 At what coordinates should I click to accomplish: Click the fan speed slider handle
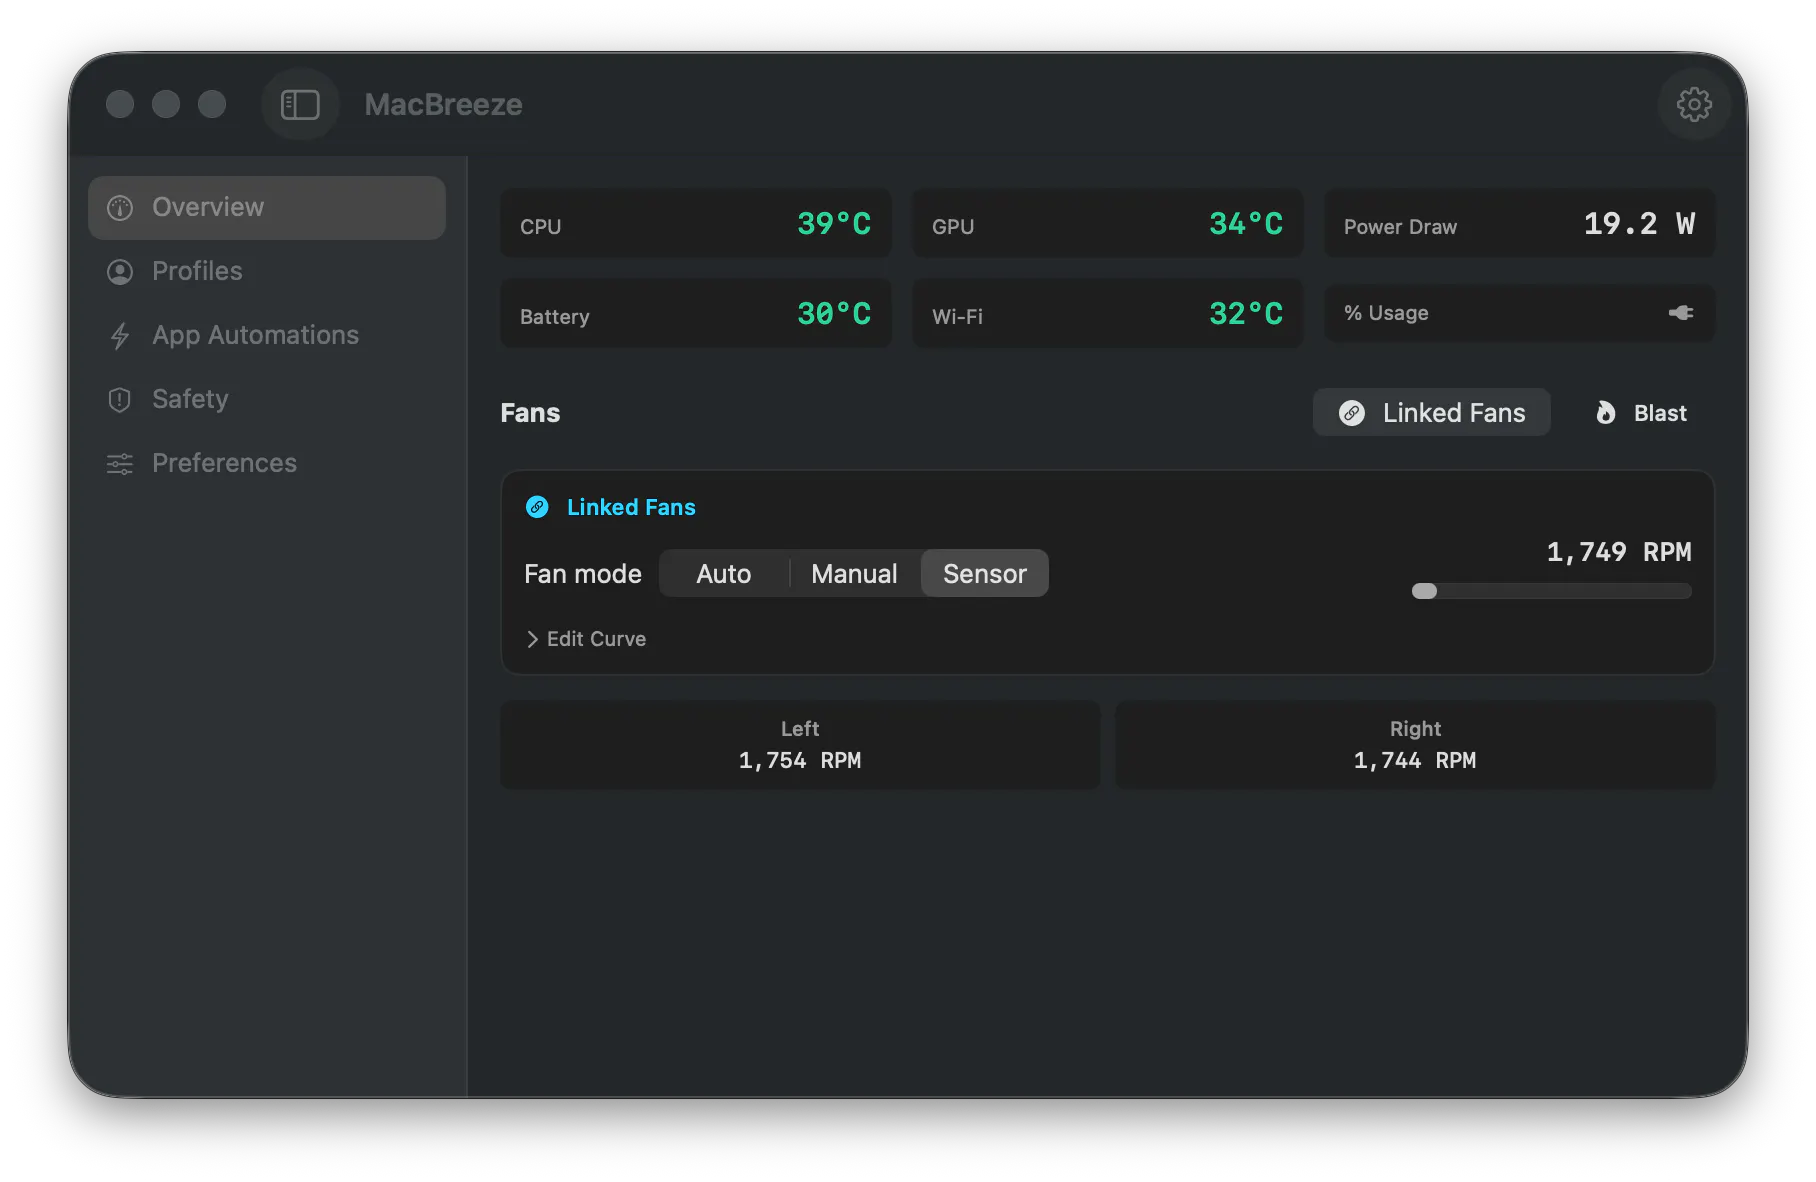pos(1424,591)
